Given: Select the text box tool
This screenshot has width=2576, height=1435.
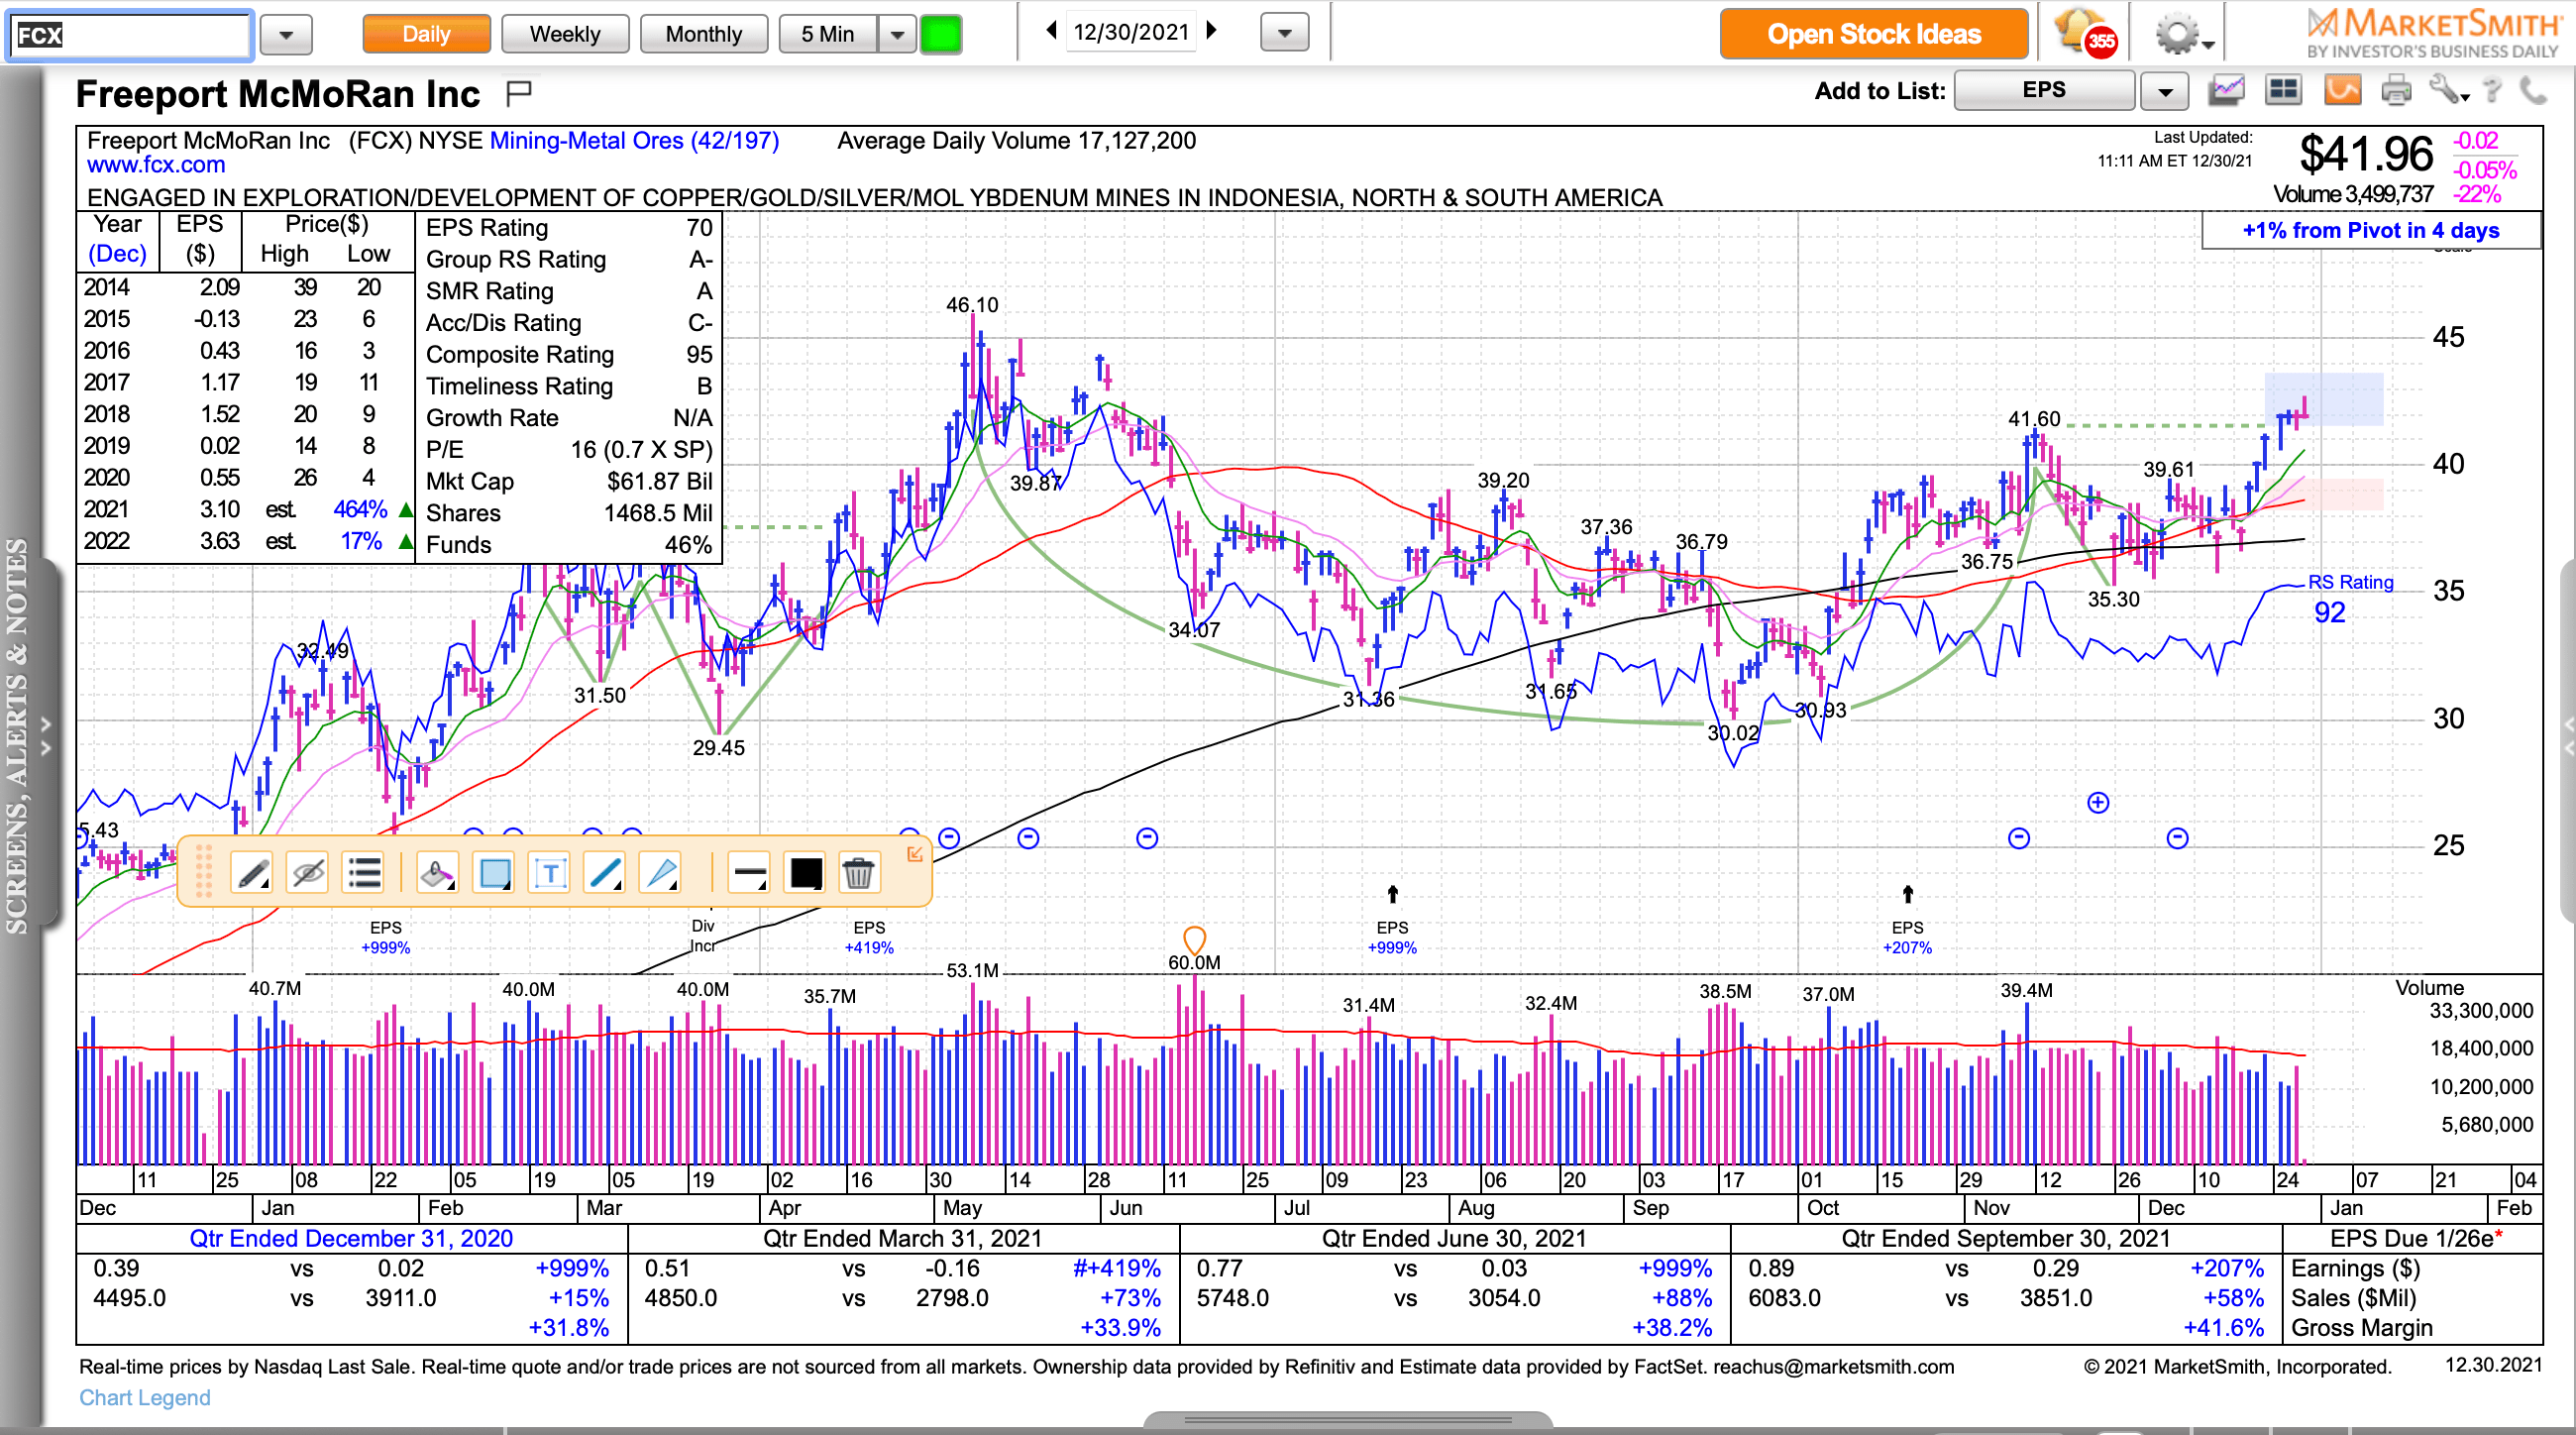Looking at the screenshot, I should [550, 873].
